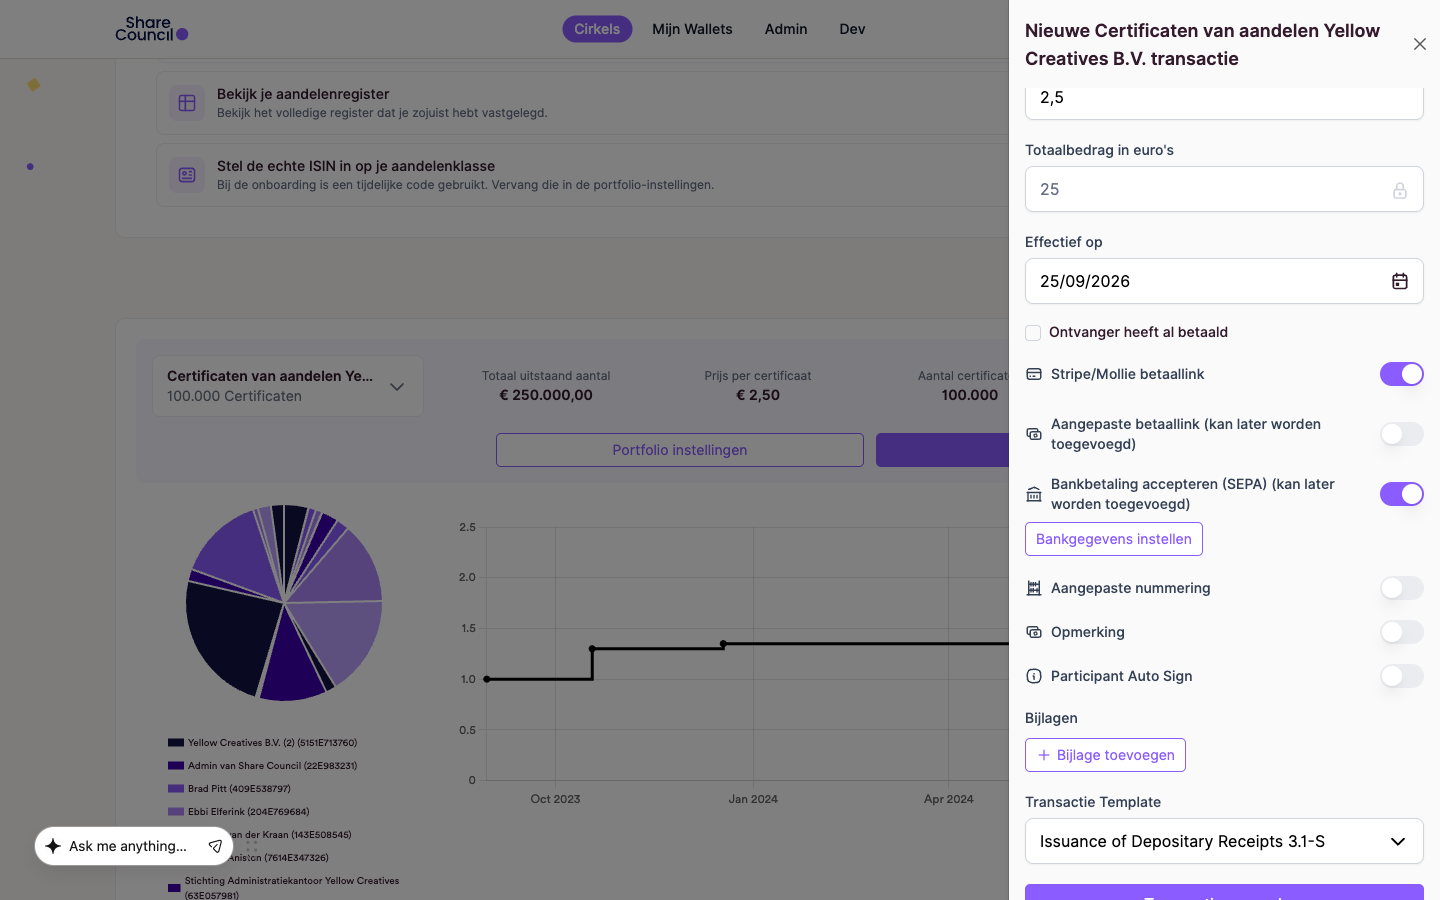Close the Nieuwe Certificaten transactie panel
The image size is (1440, 900).
click(1420, 44)
